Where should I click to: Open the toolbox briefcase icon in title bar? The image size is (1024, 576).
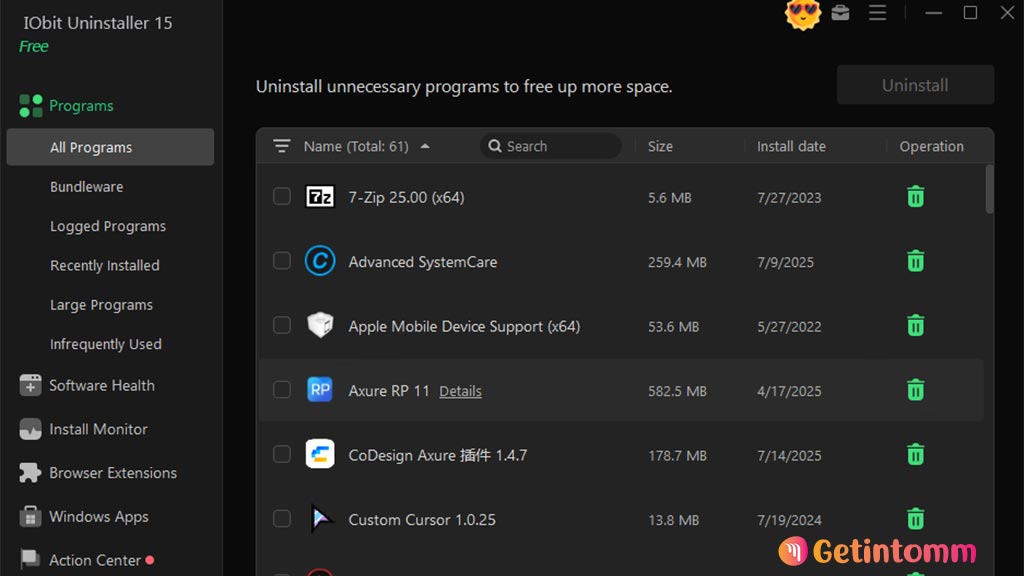840,12
